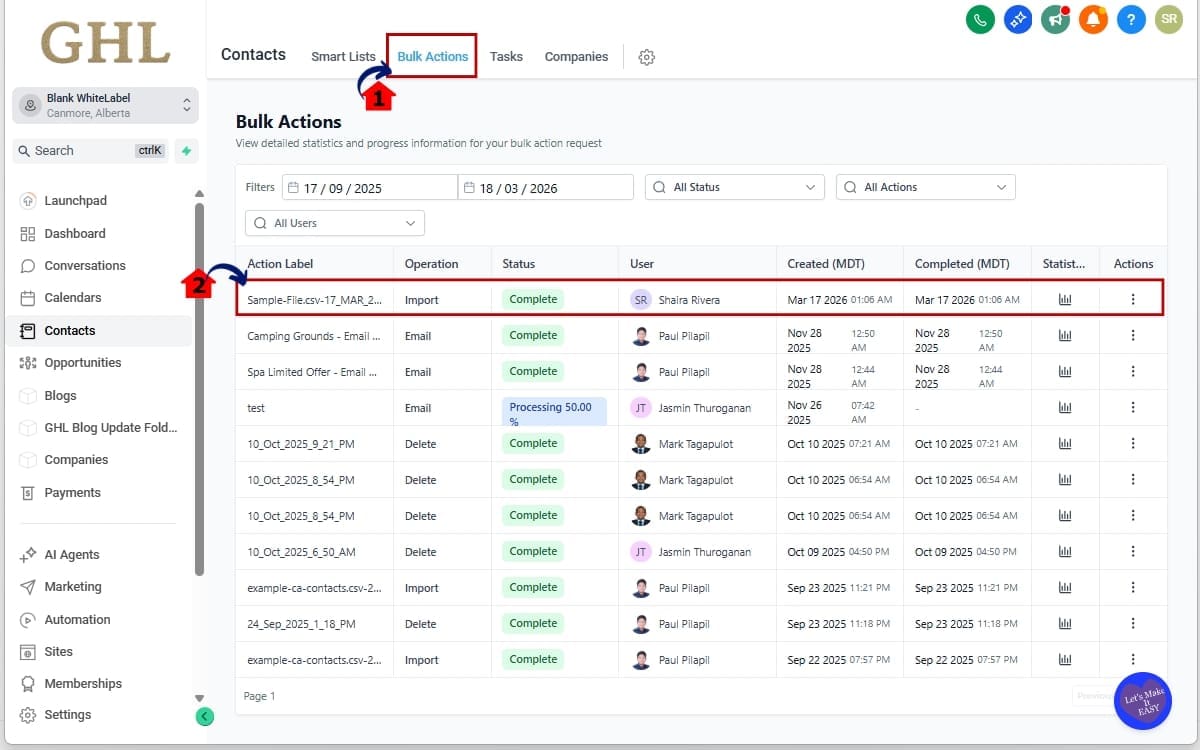Screen dimensions: 1200x750
Task: Click the green phone dialer icon
Action: 980,19
